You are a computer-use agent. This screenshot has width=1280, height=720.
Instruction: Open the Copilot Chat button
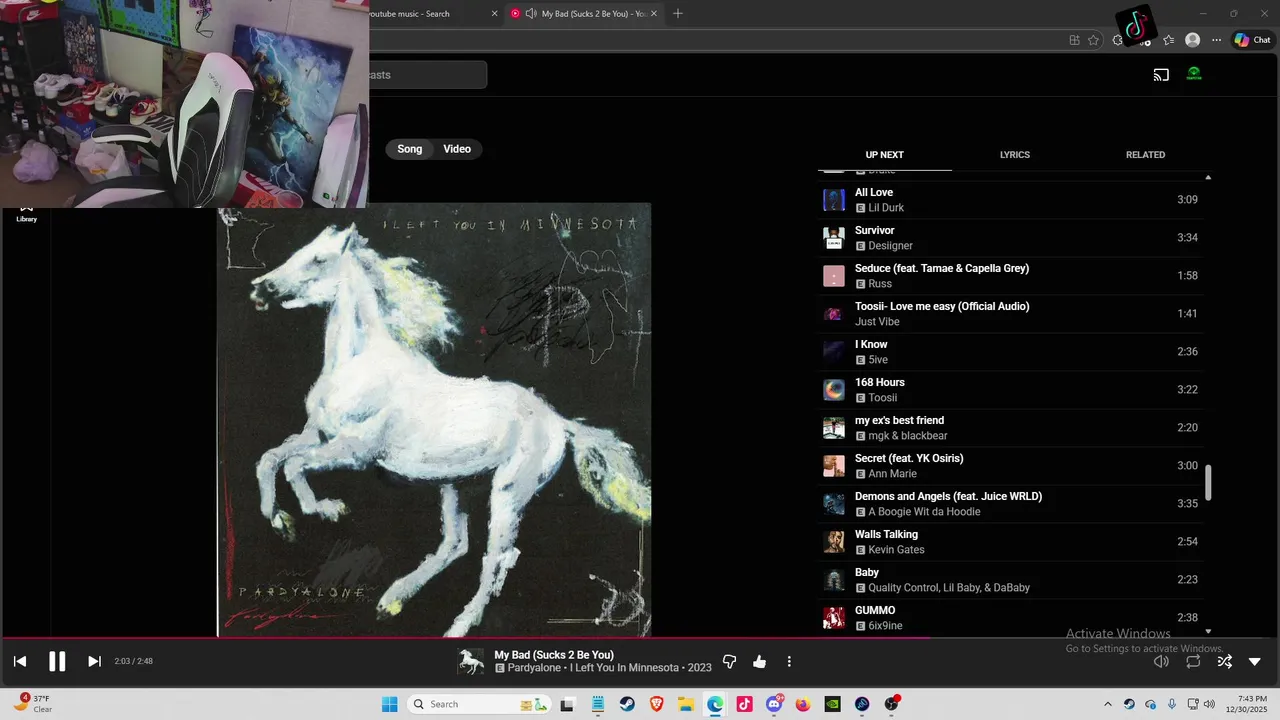click(1252, 40)
